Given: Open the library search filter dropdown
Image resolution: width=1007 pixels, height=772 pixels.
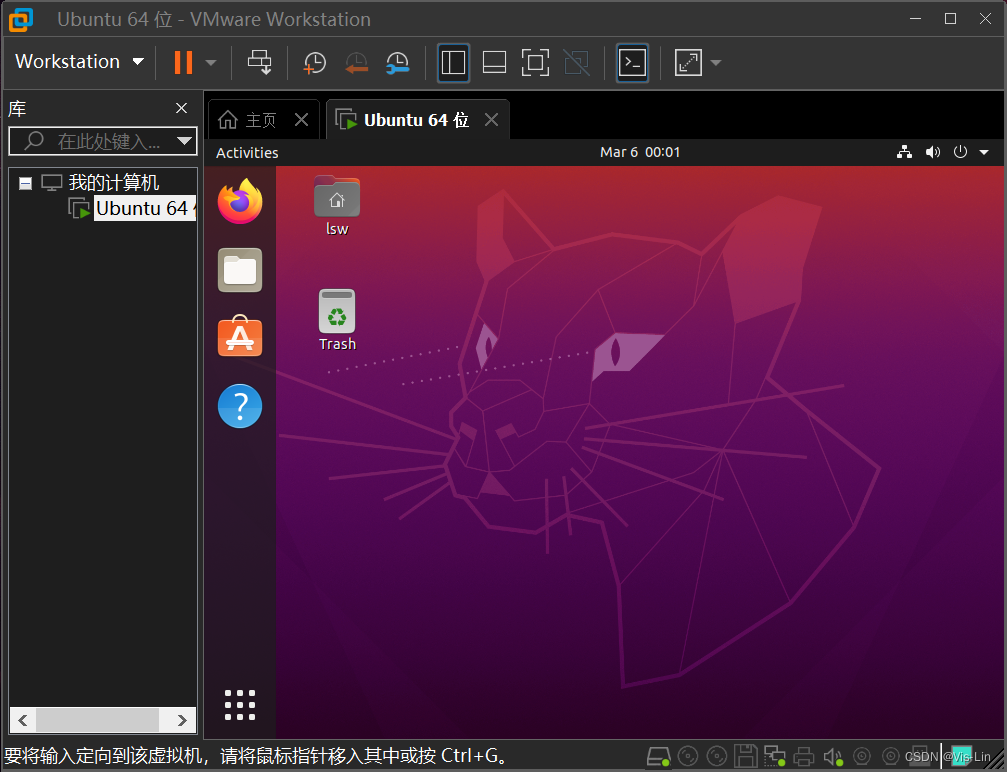Looking at the screenshot, I should tap(185, 141).
